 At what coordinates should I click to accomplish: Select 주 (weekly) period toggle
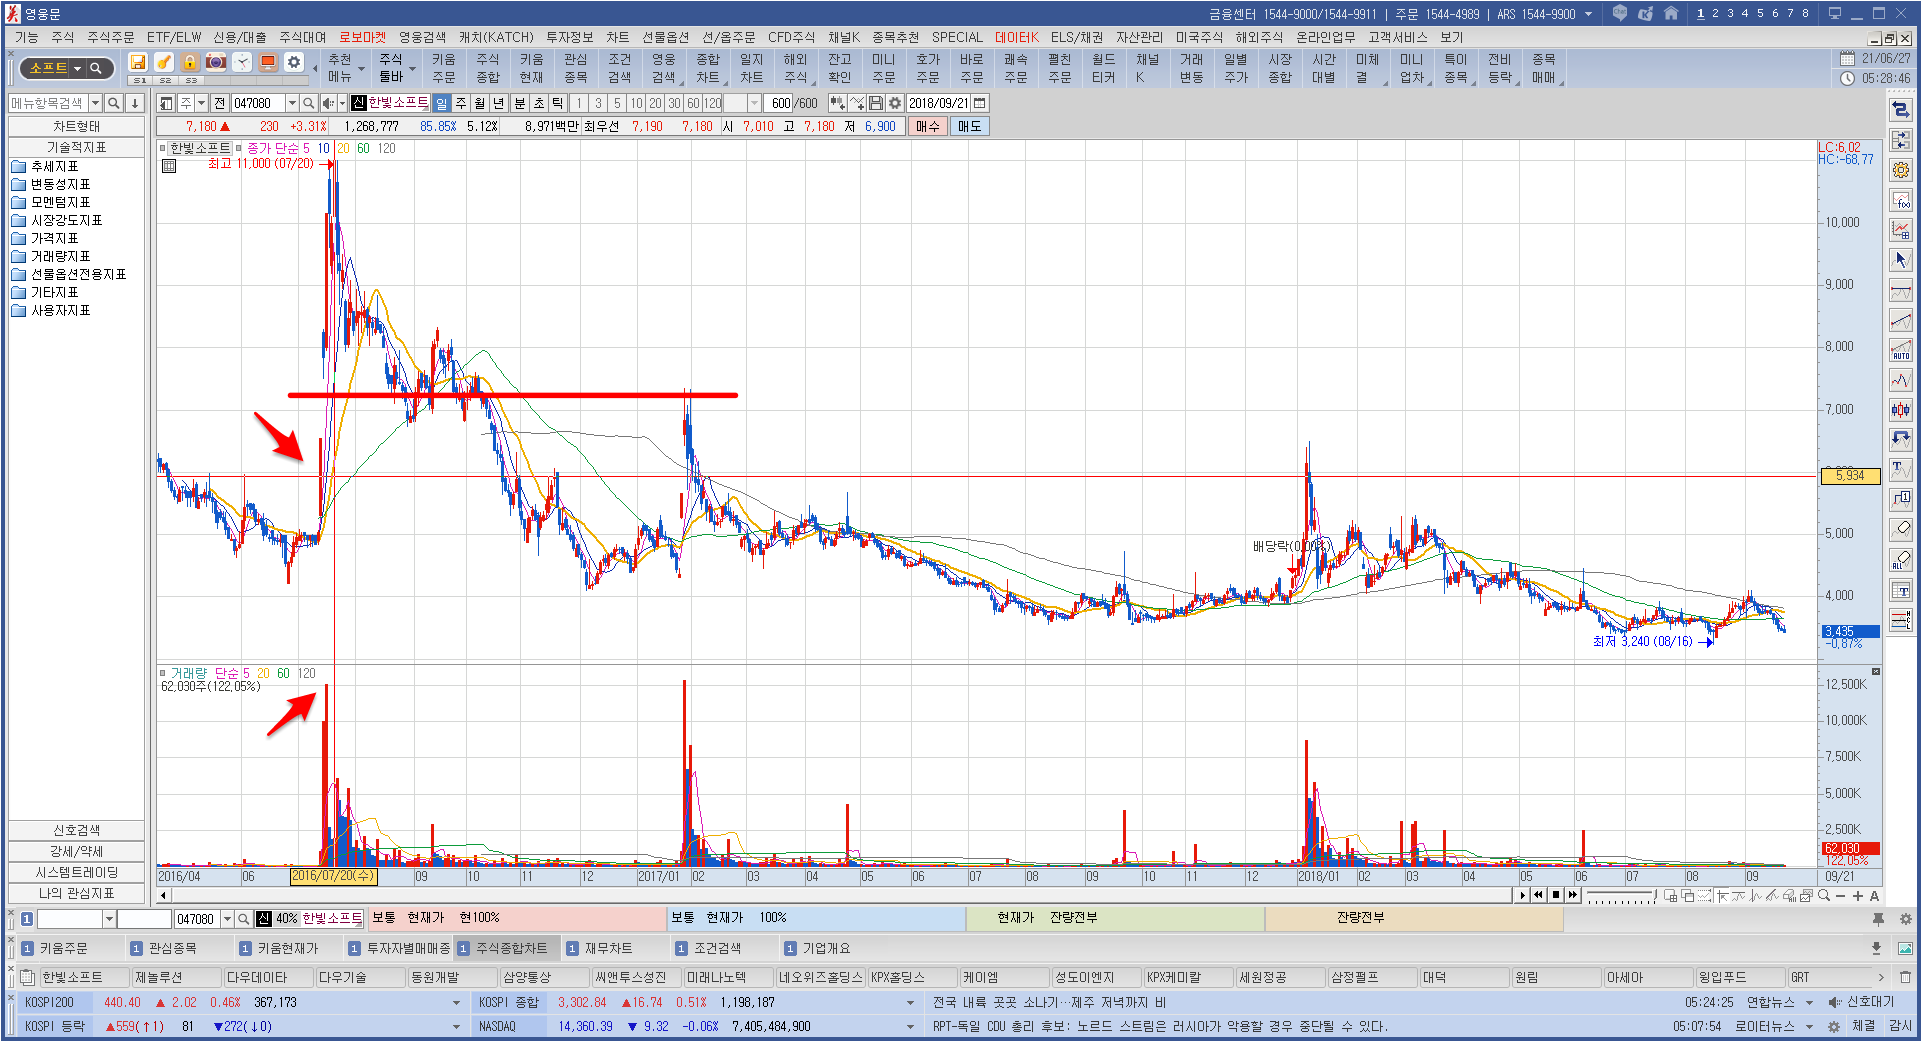(461, 103)
